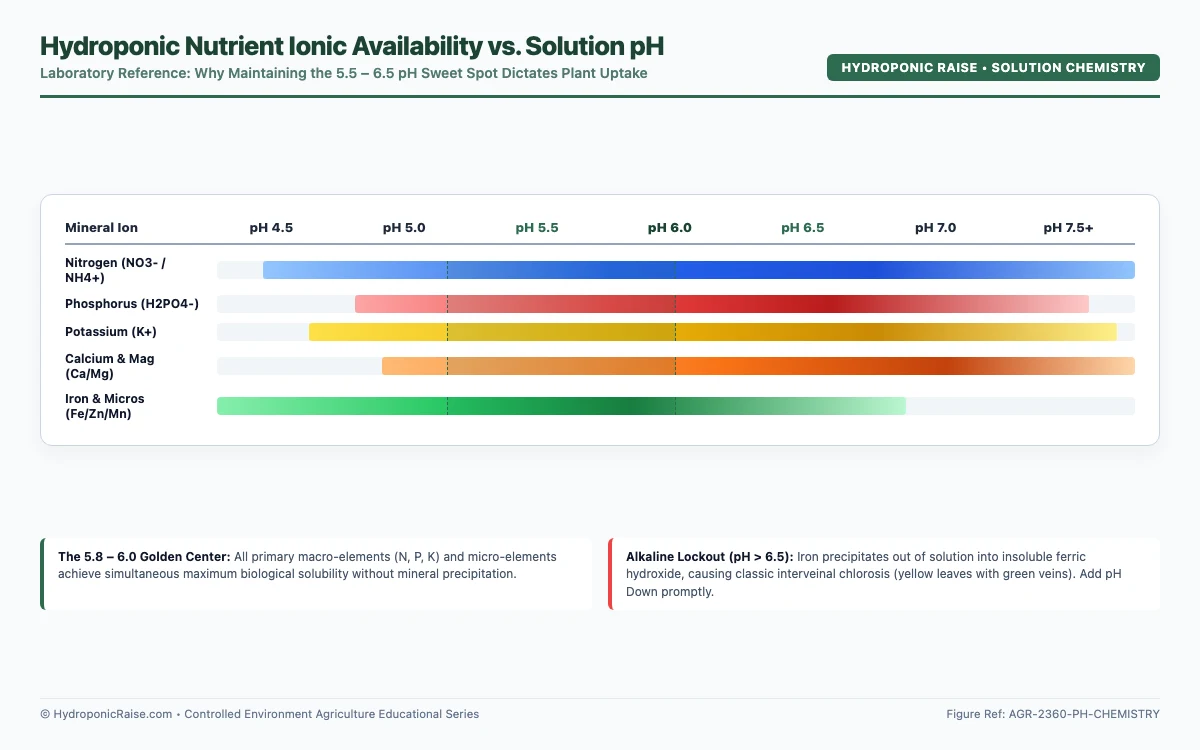1200x750 pixels.
Task: Click the Phosphorus (H2PO4-) row label
Action: pyautogui.click(x=132, y=304)
